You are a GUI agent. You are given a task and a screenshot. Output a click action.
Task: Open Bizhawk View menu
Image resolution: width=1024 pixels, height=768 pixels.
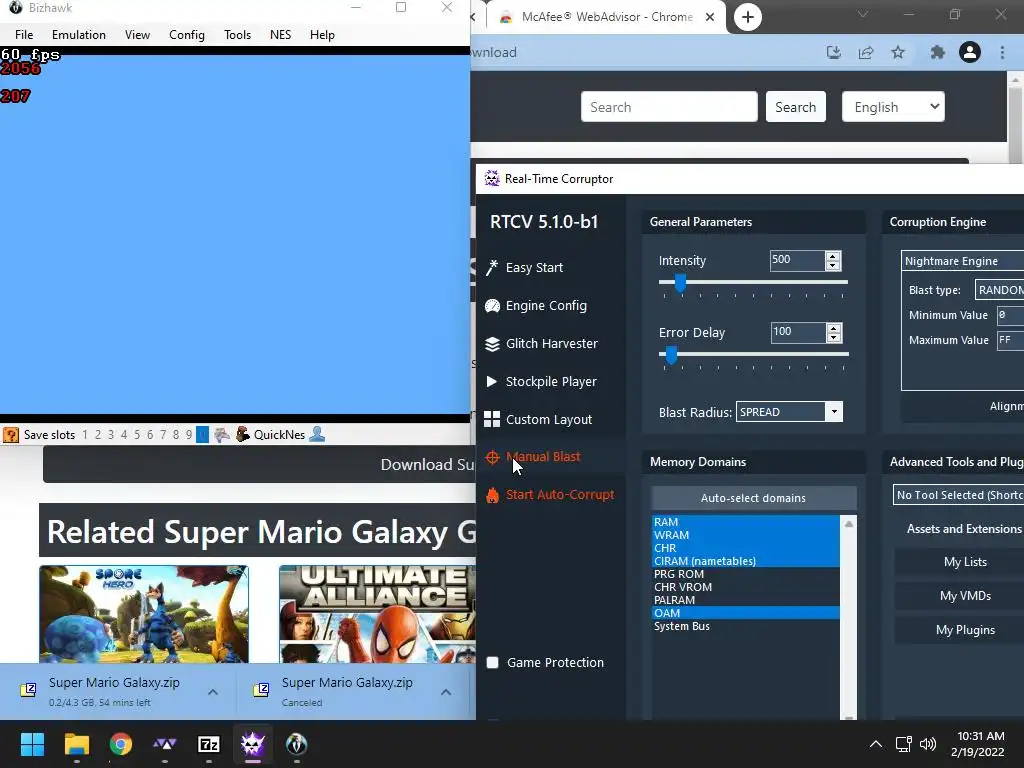tap(137, 35)
